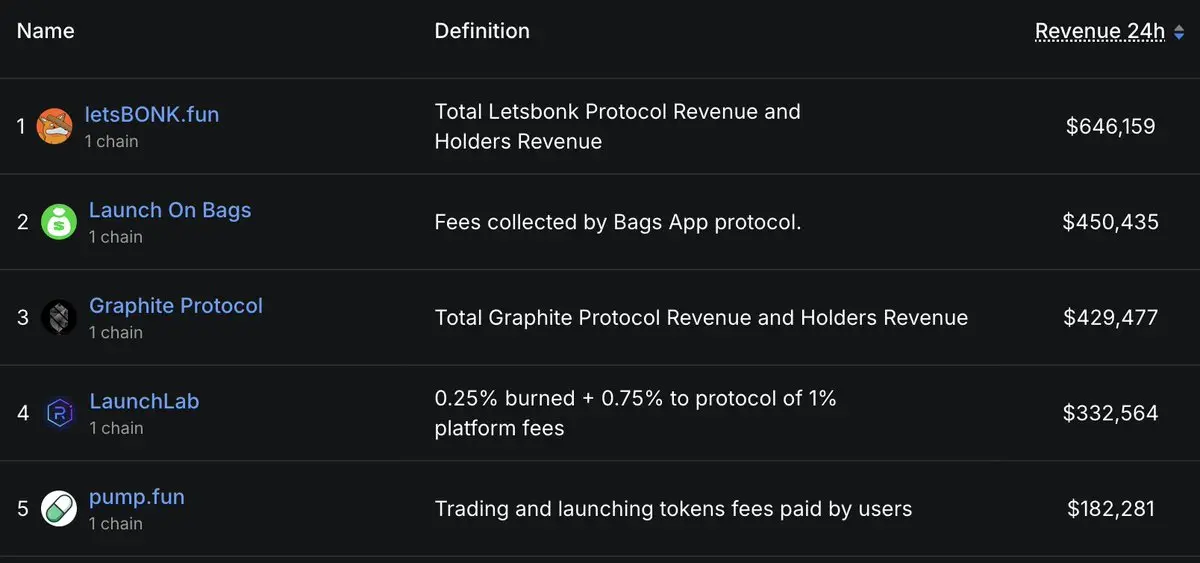Open the Graphite Protocol link
1200x563 pixels.
click(x=176, y=306)
